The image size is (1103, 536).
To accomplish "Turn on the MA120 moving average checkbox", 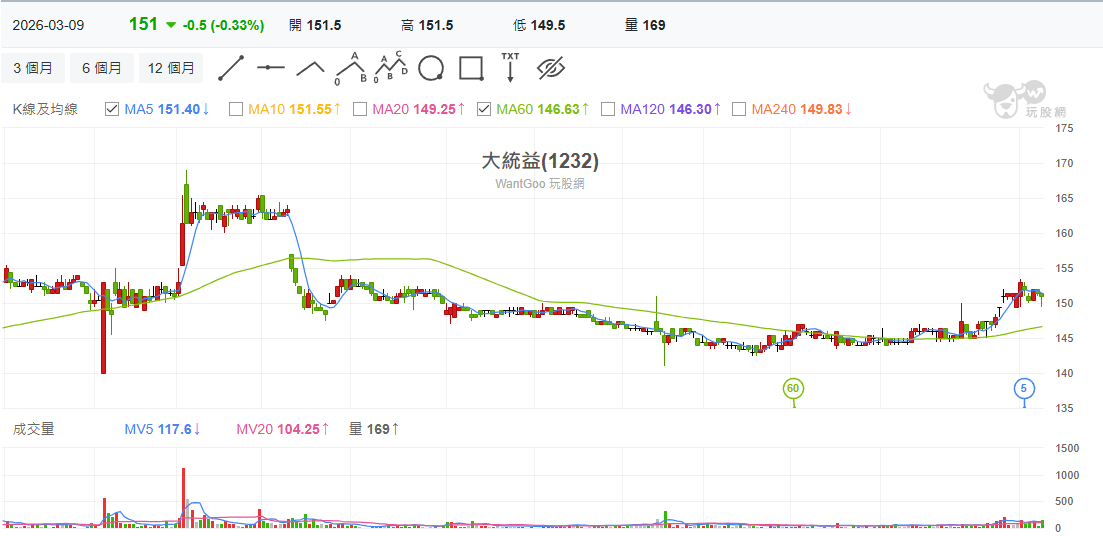I will tap(608, 109).
